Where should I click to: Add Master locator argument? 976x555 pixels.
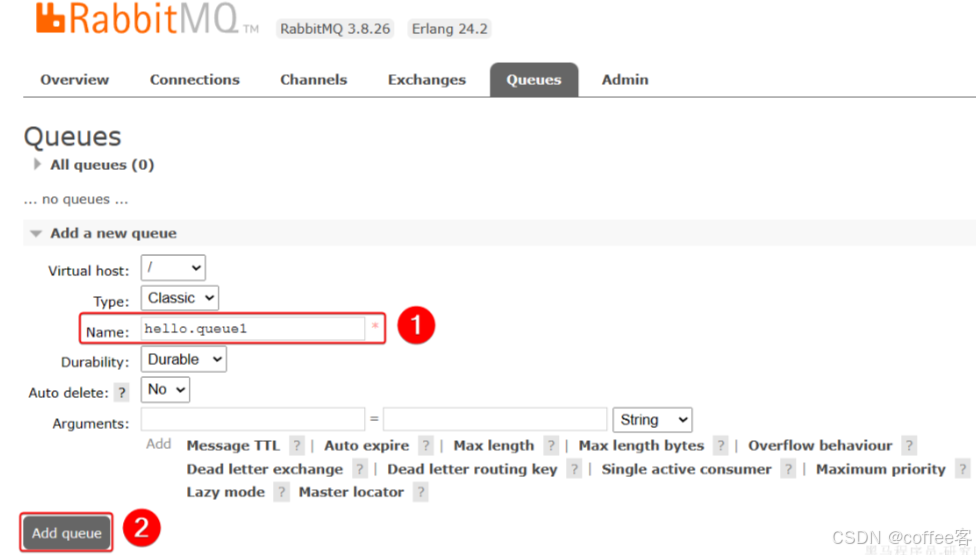coord(351,492)
